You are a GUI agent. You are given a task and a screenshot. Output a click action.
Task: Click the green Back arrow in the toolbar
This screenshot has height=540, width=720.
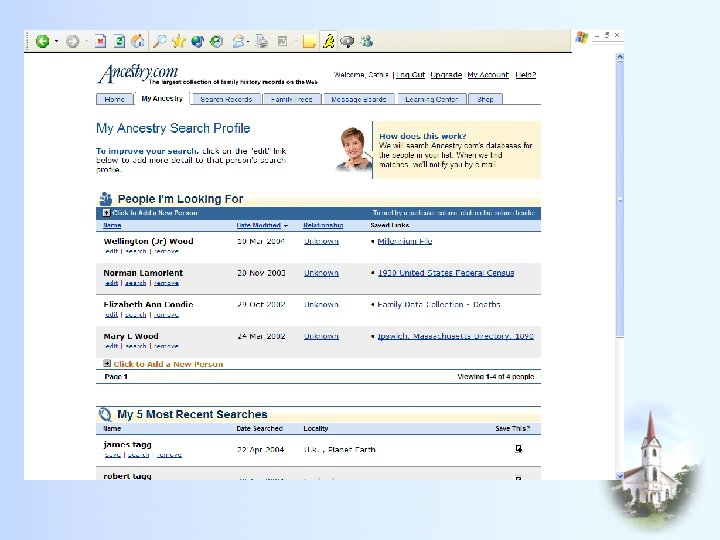click(x=42, y=41)
